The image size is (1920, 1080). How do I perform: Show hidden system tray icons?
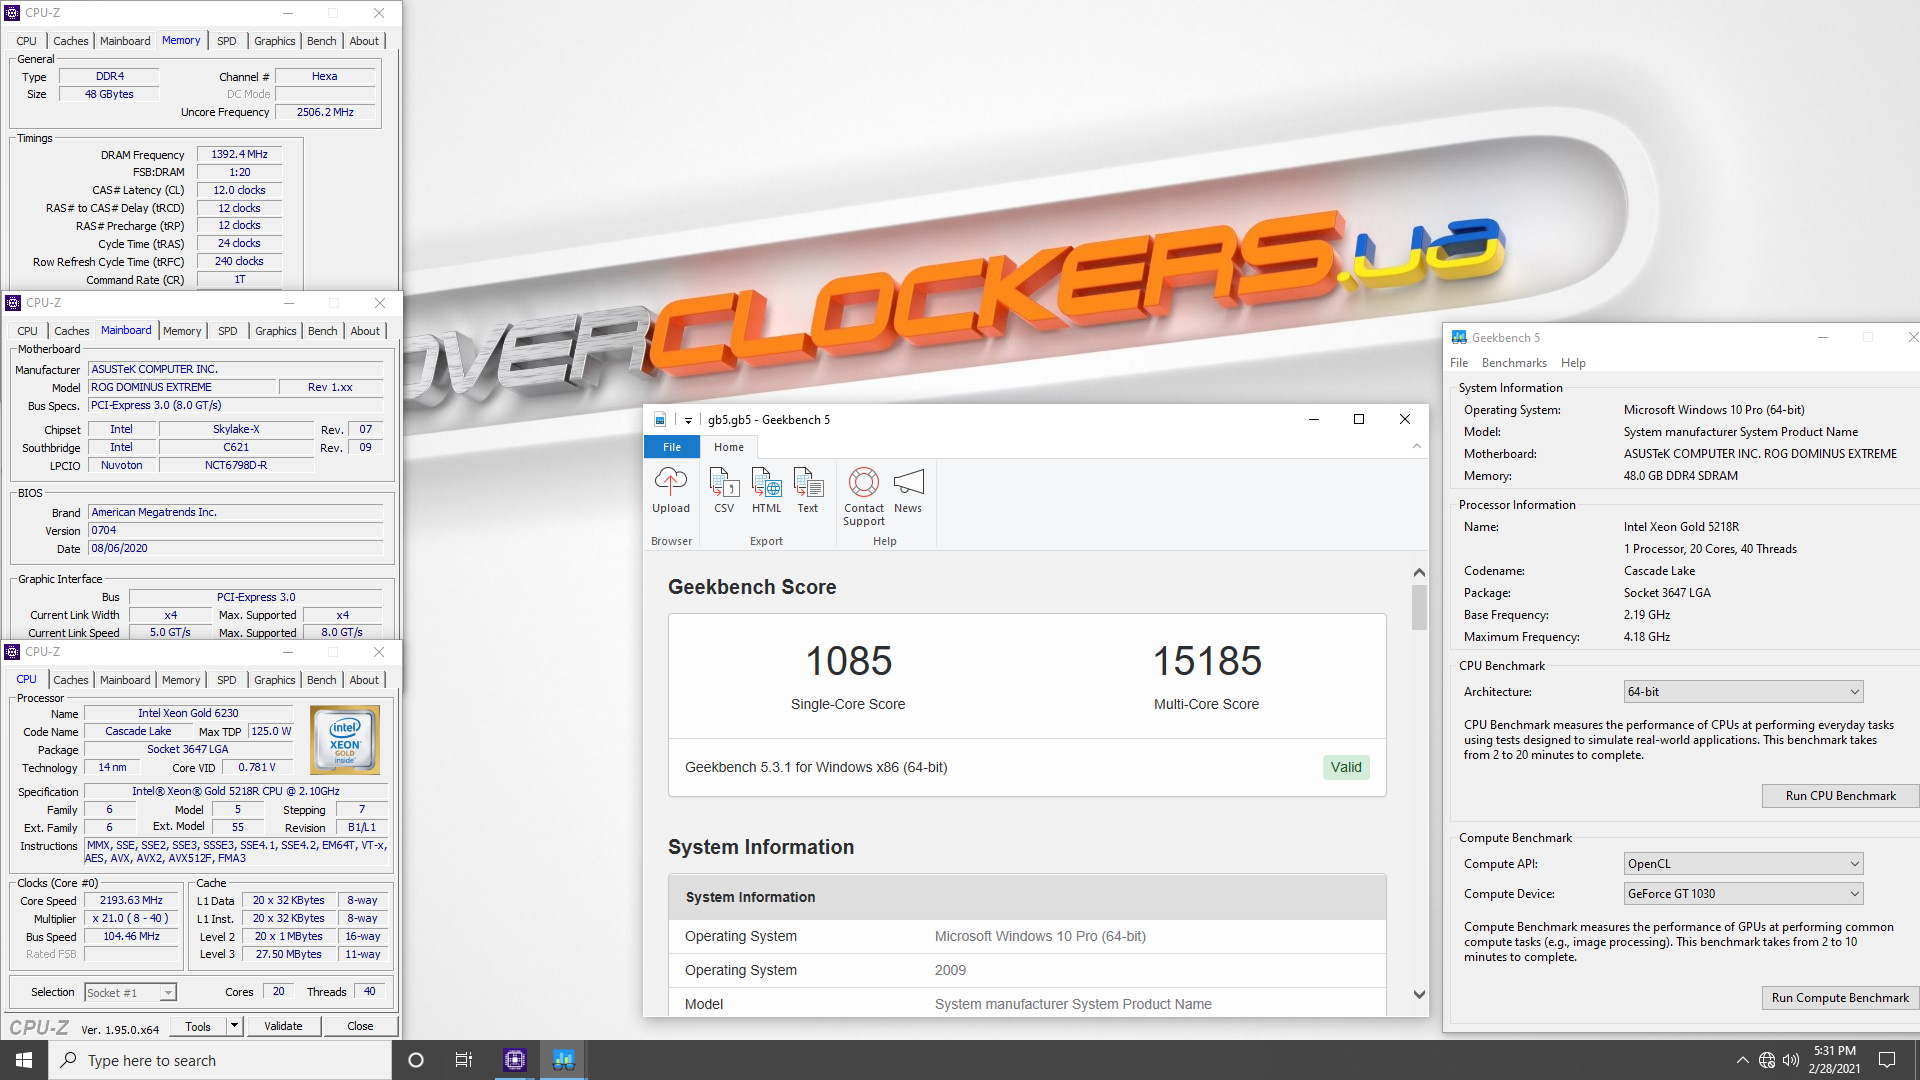coord(1742,1060)
